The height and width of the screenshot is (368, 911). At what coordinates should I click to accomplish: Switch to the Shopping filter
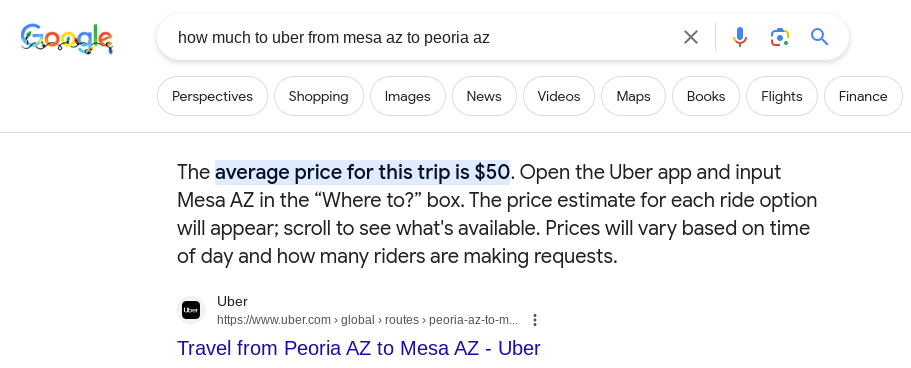[x=318, y=96]
